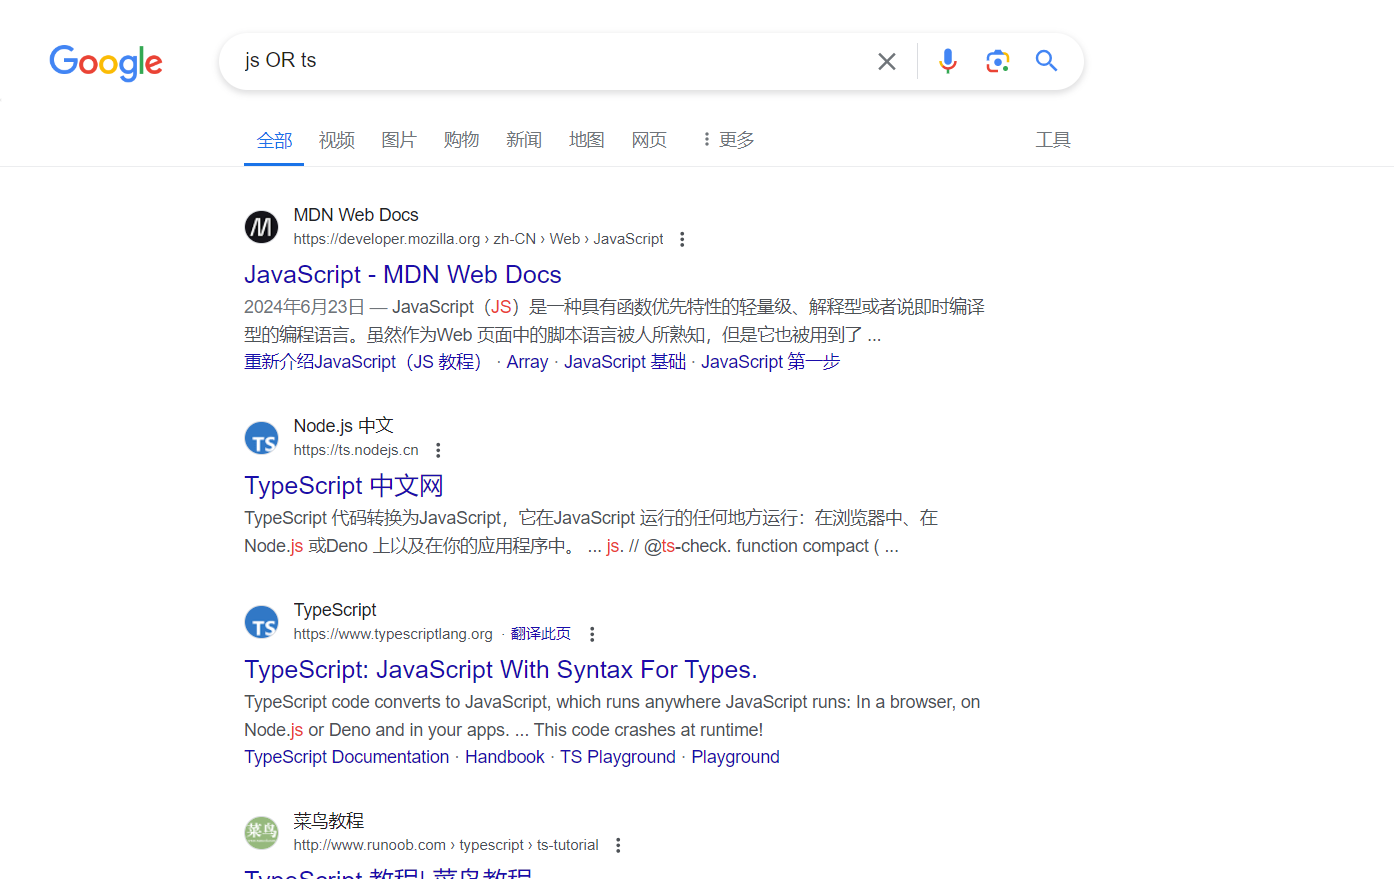
Task: Open Google Lens image search icon
Action: pyautogui.click(x=997, y=62)
